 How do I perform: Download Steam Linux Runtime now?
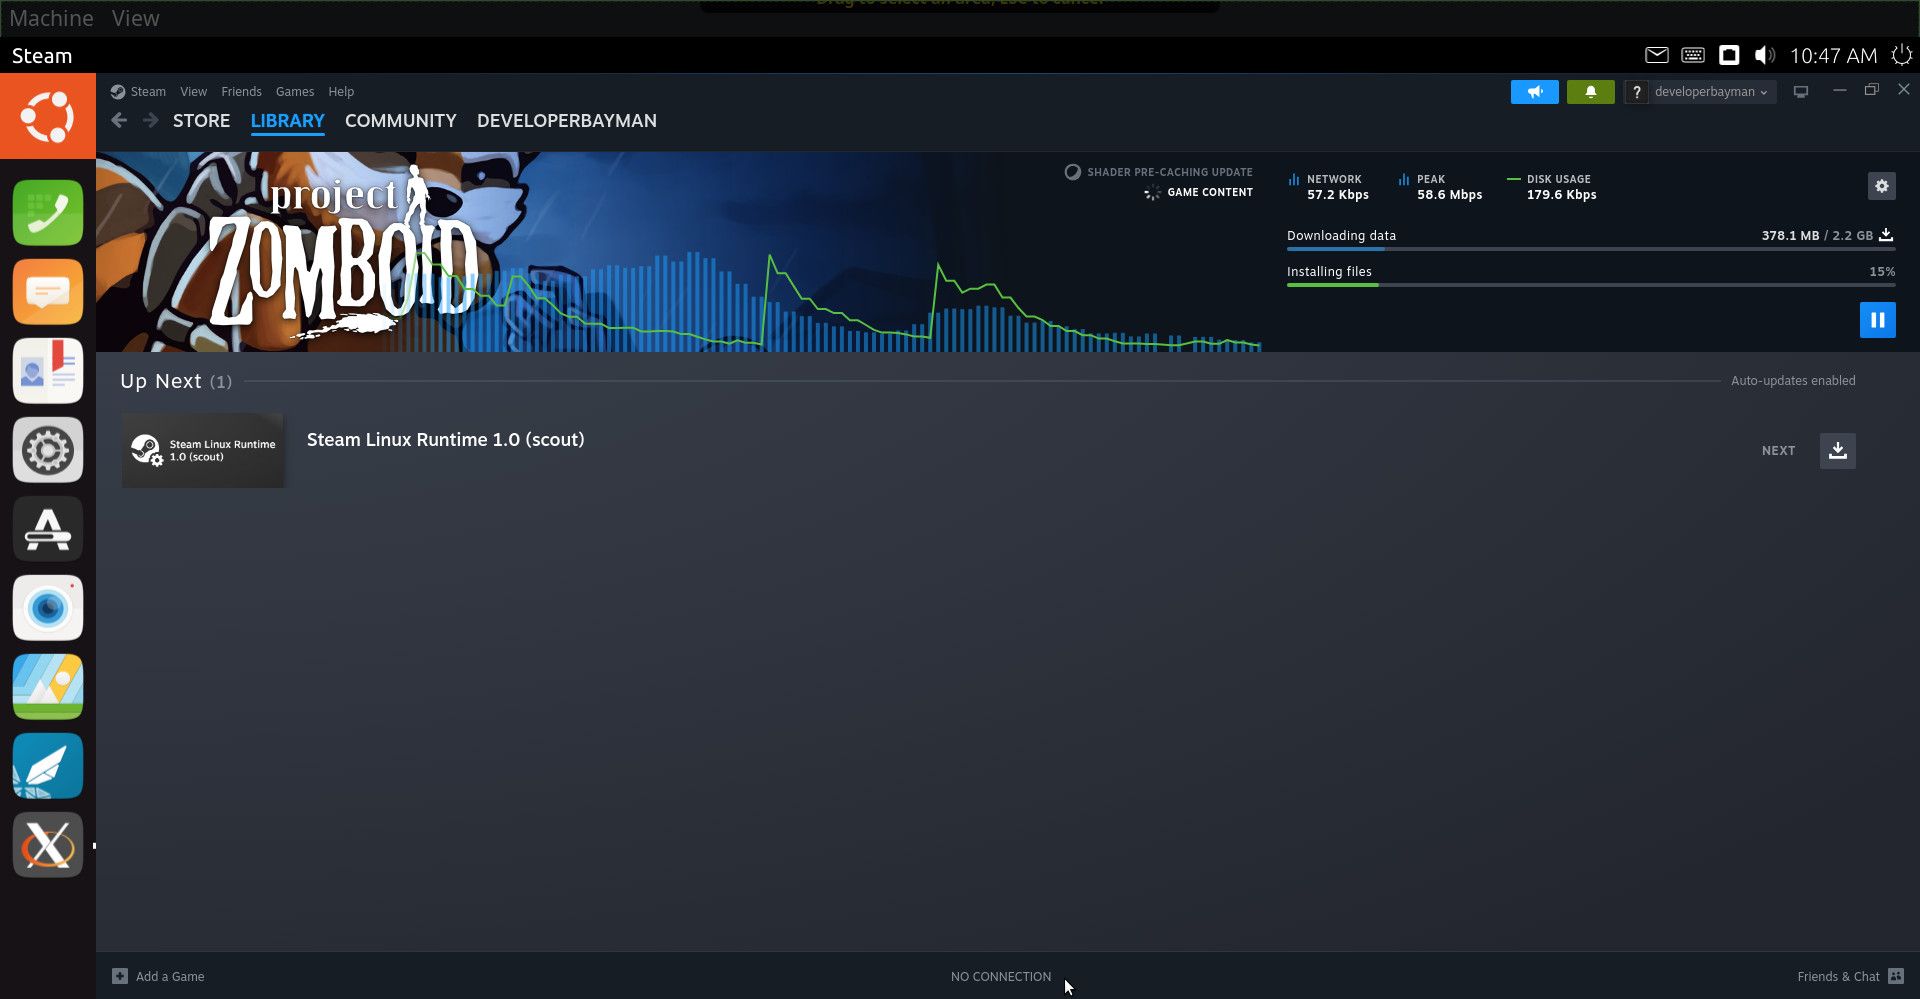tap(1837, 451)
